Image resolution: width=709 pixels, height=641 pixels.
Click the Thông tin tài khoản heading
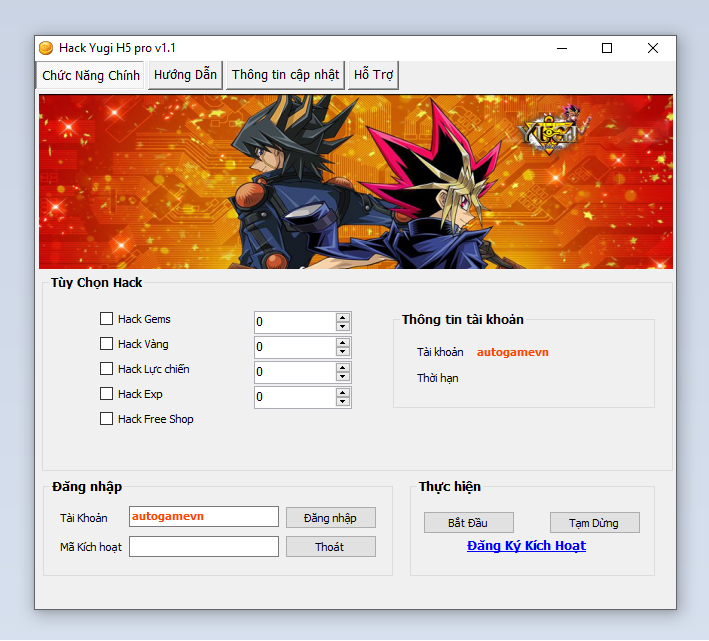pos(463,320)
